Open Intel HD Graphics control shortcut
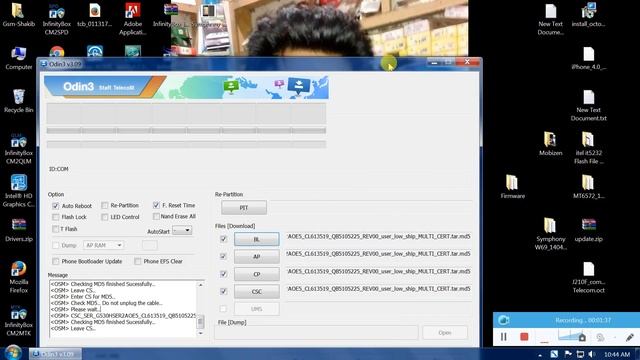The image size is (640, 360). point(18,191)
